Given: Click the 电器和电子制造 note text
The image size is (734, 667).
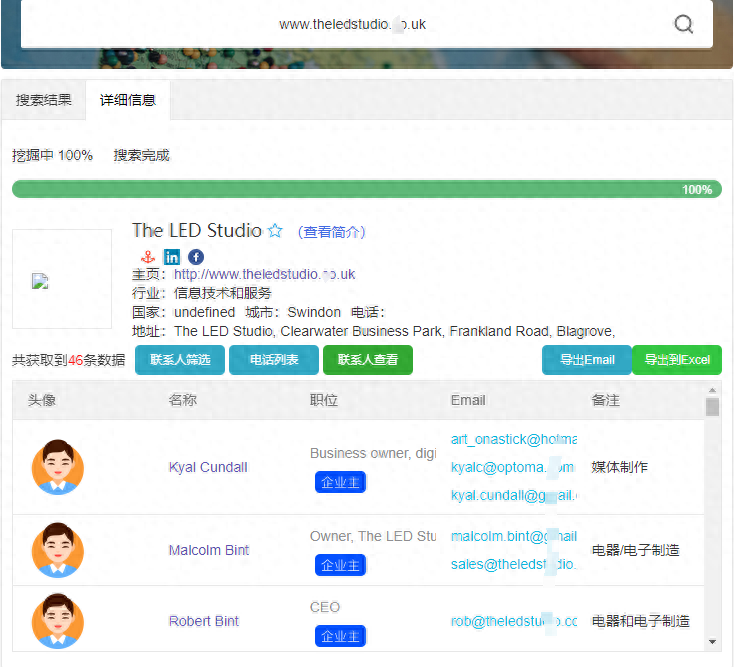Looking at the screenshot, I should [641, 621].
